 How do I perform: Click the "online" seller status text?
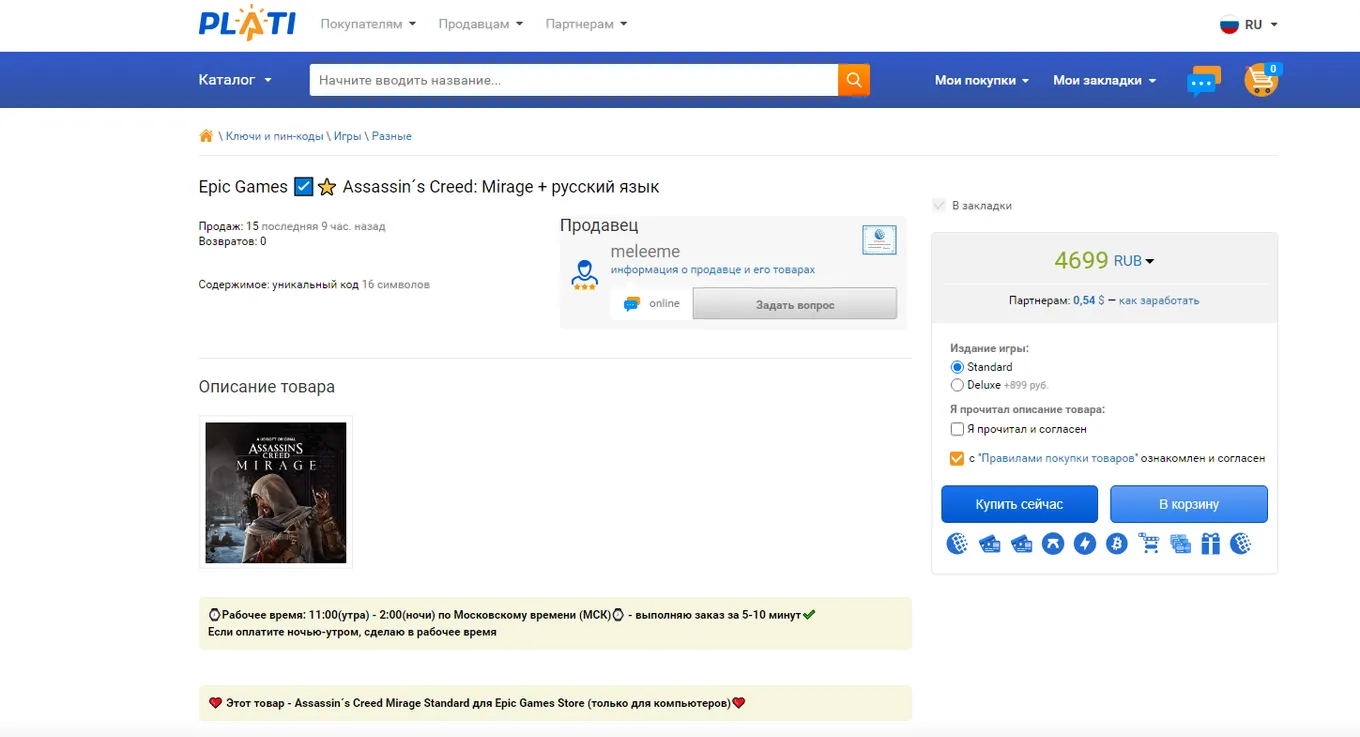click(x=664, y=304)
